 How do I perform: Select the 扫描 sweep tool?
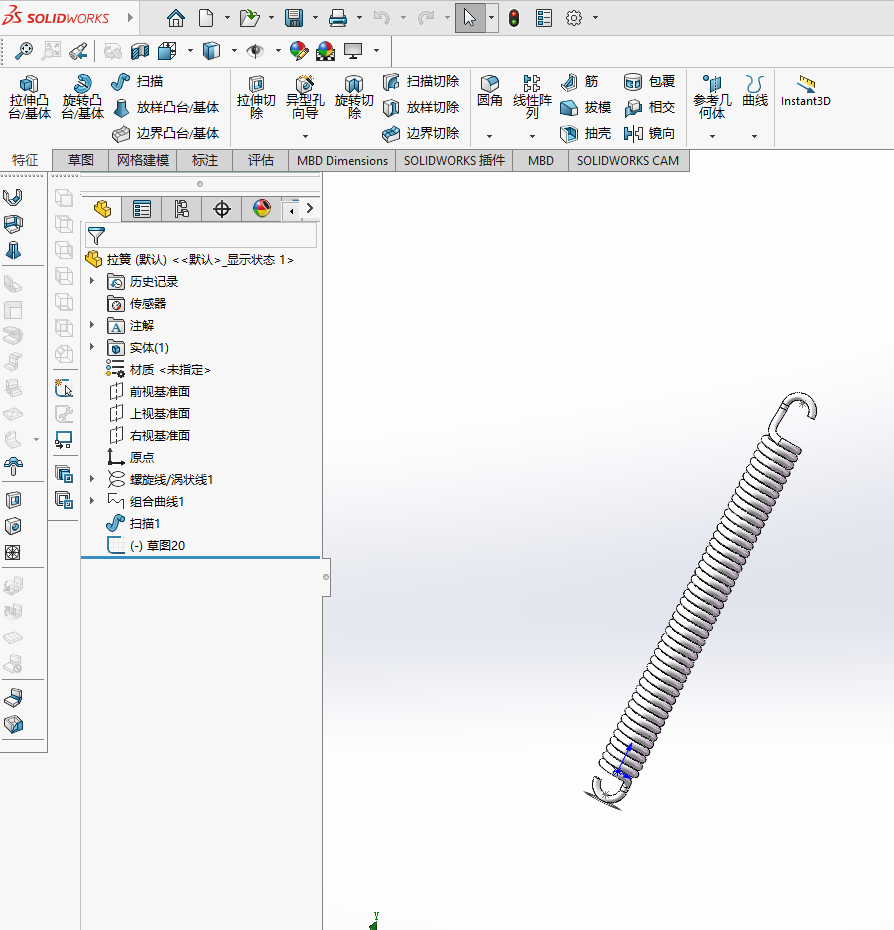pyautogui.click(x=138, y=81)
